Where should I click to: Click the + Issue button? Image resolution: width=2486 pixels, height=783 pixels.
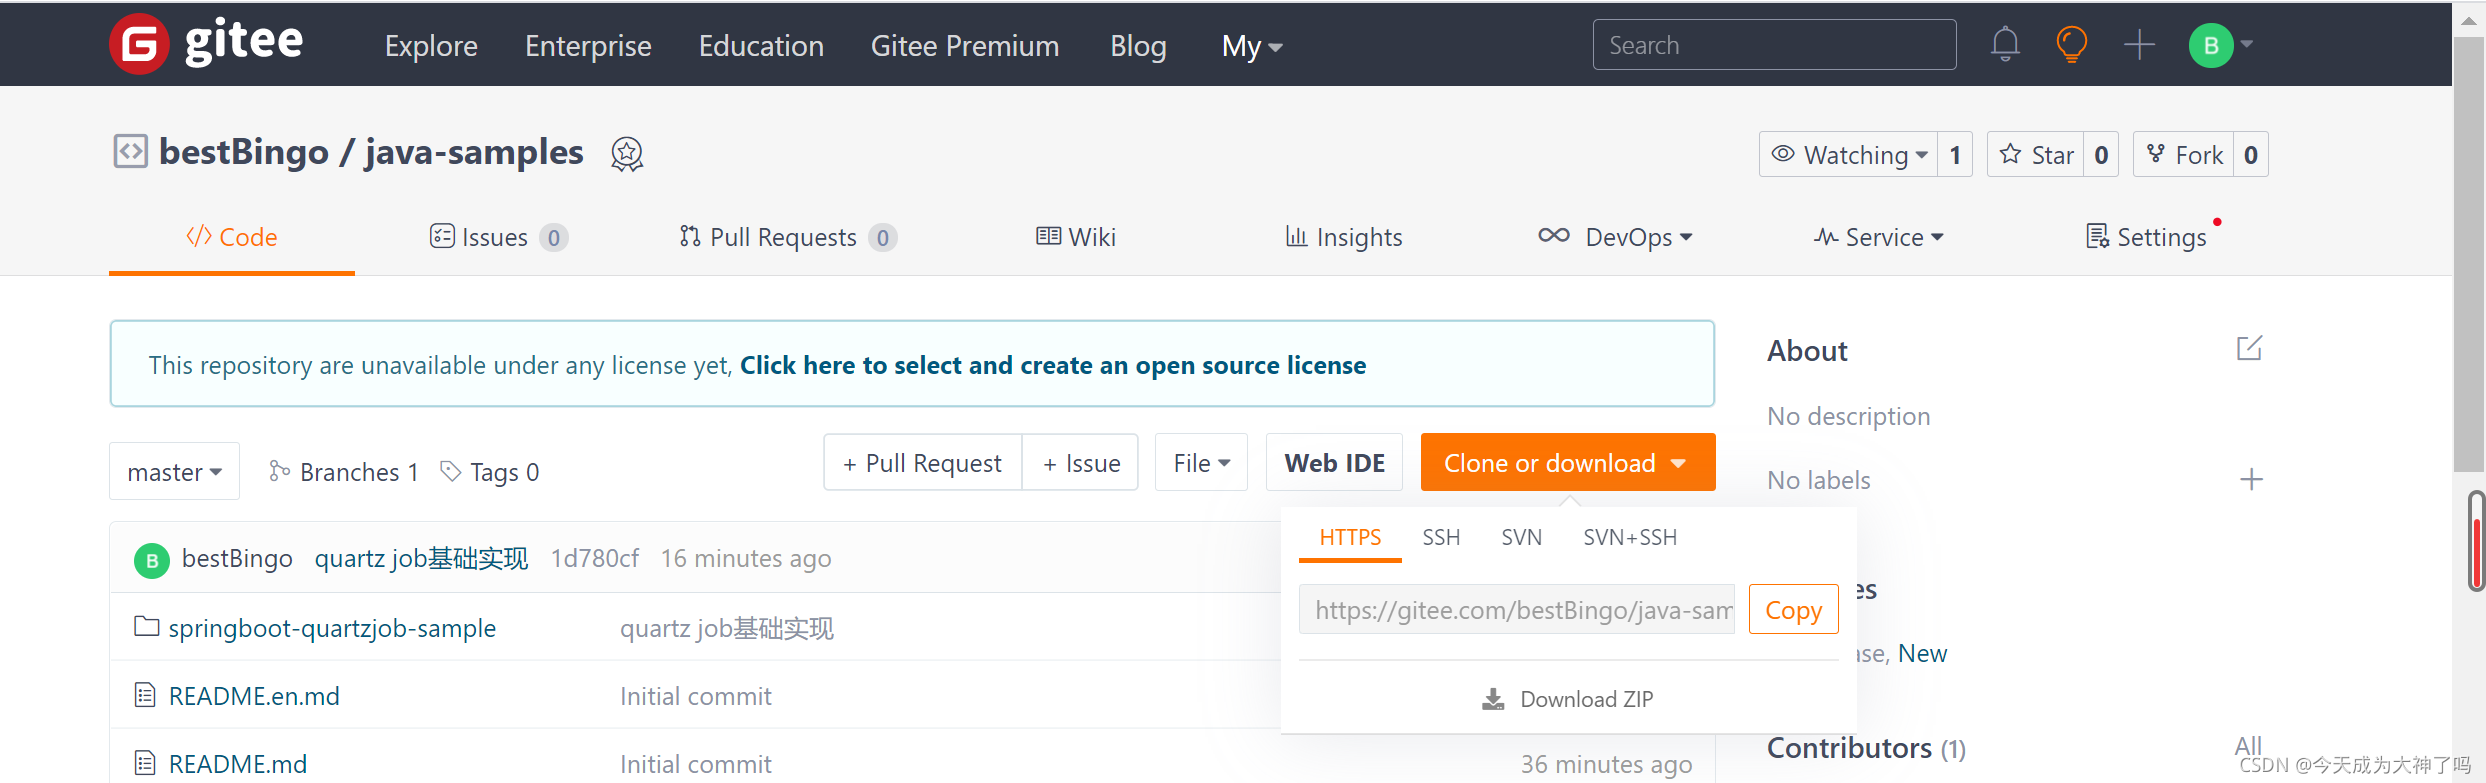(1081, 463)
